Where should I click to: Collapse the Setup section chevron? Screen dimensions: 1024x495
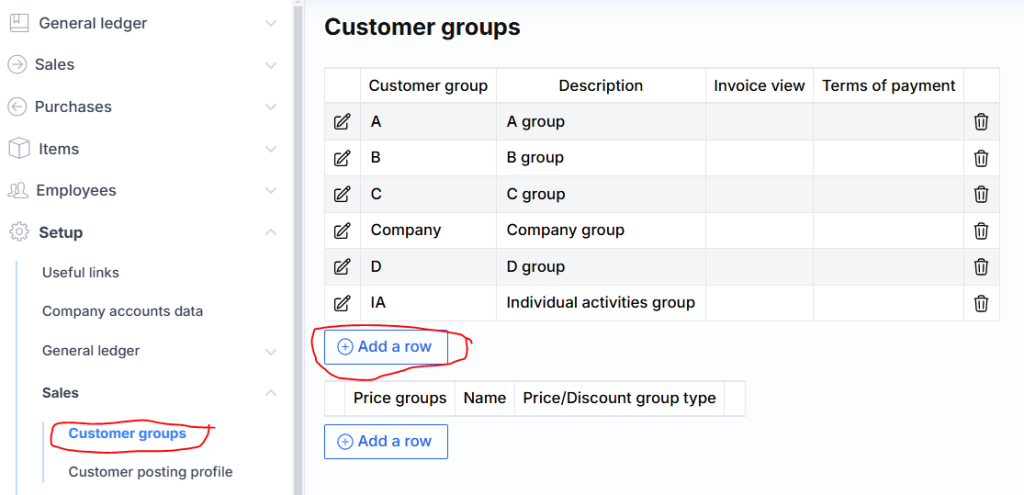pos(271,232)
